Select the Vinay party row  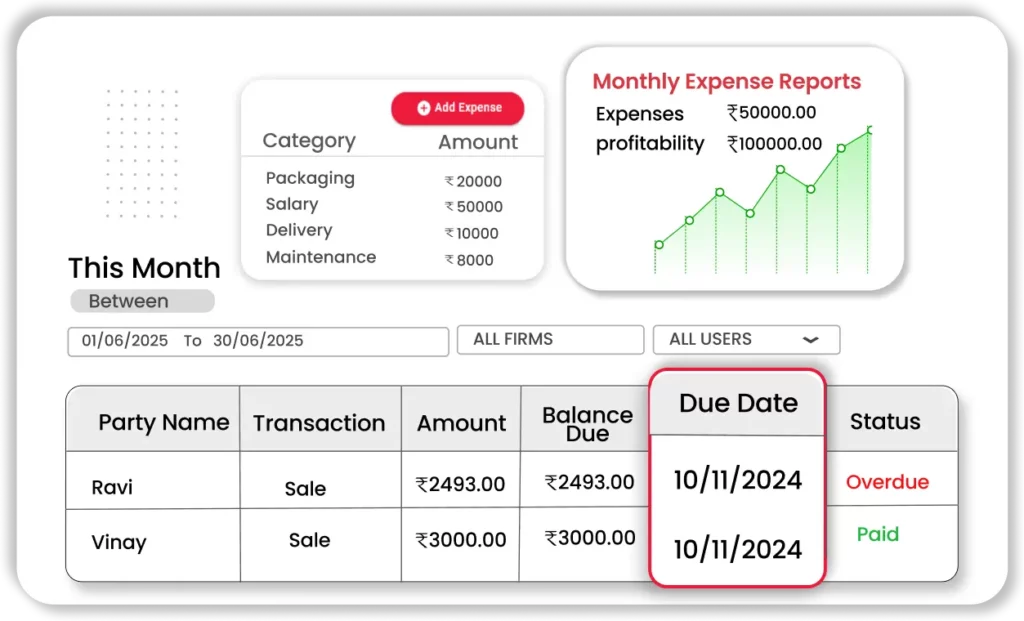(119, 543)
